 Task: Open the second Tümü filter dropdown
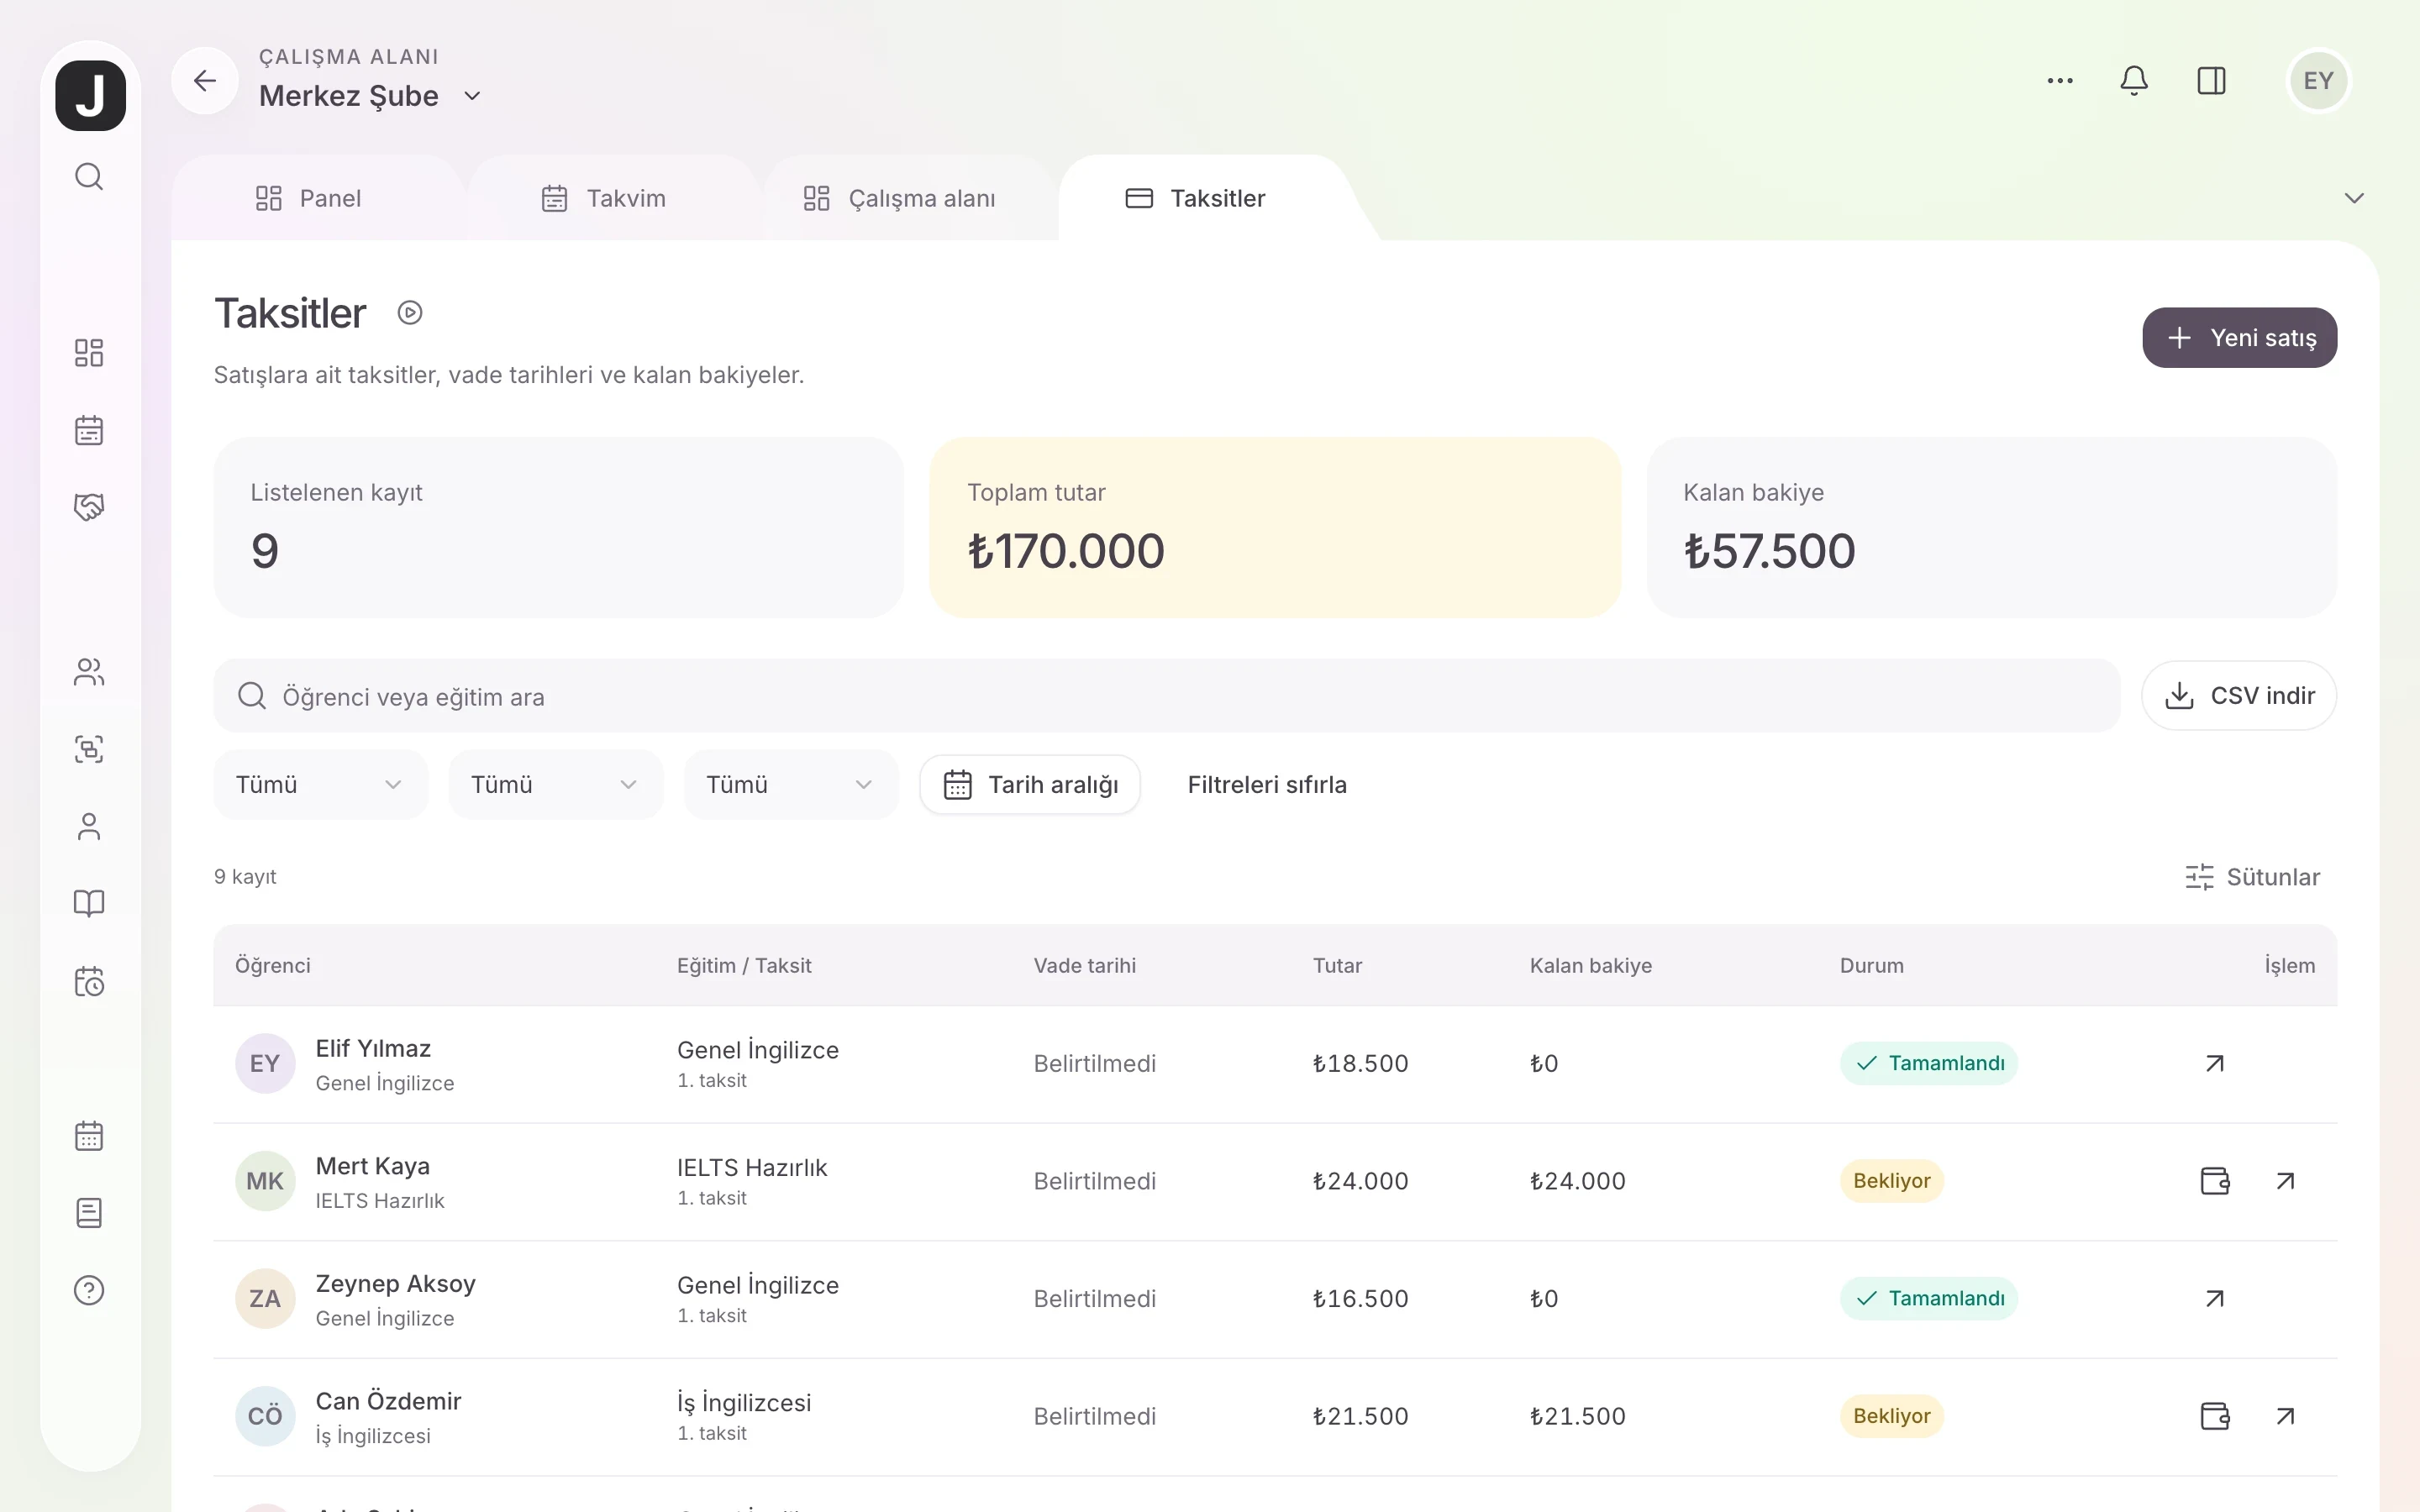point(556,785)
